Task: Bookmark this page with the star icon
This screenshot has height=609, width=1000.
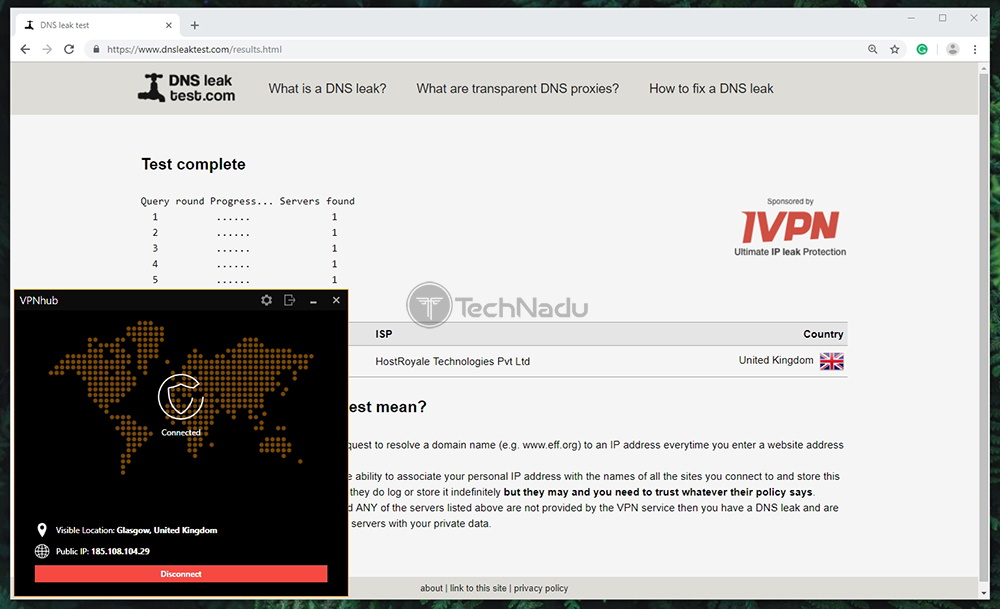Action: coord(895,49)
